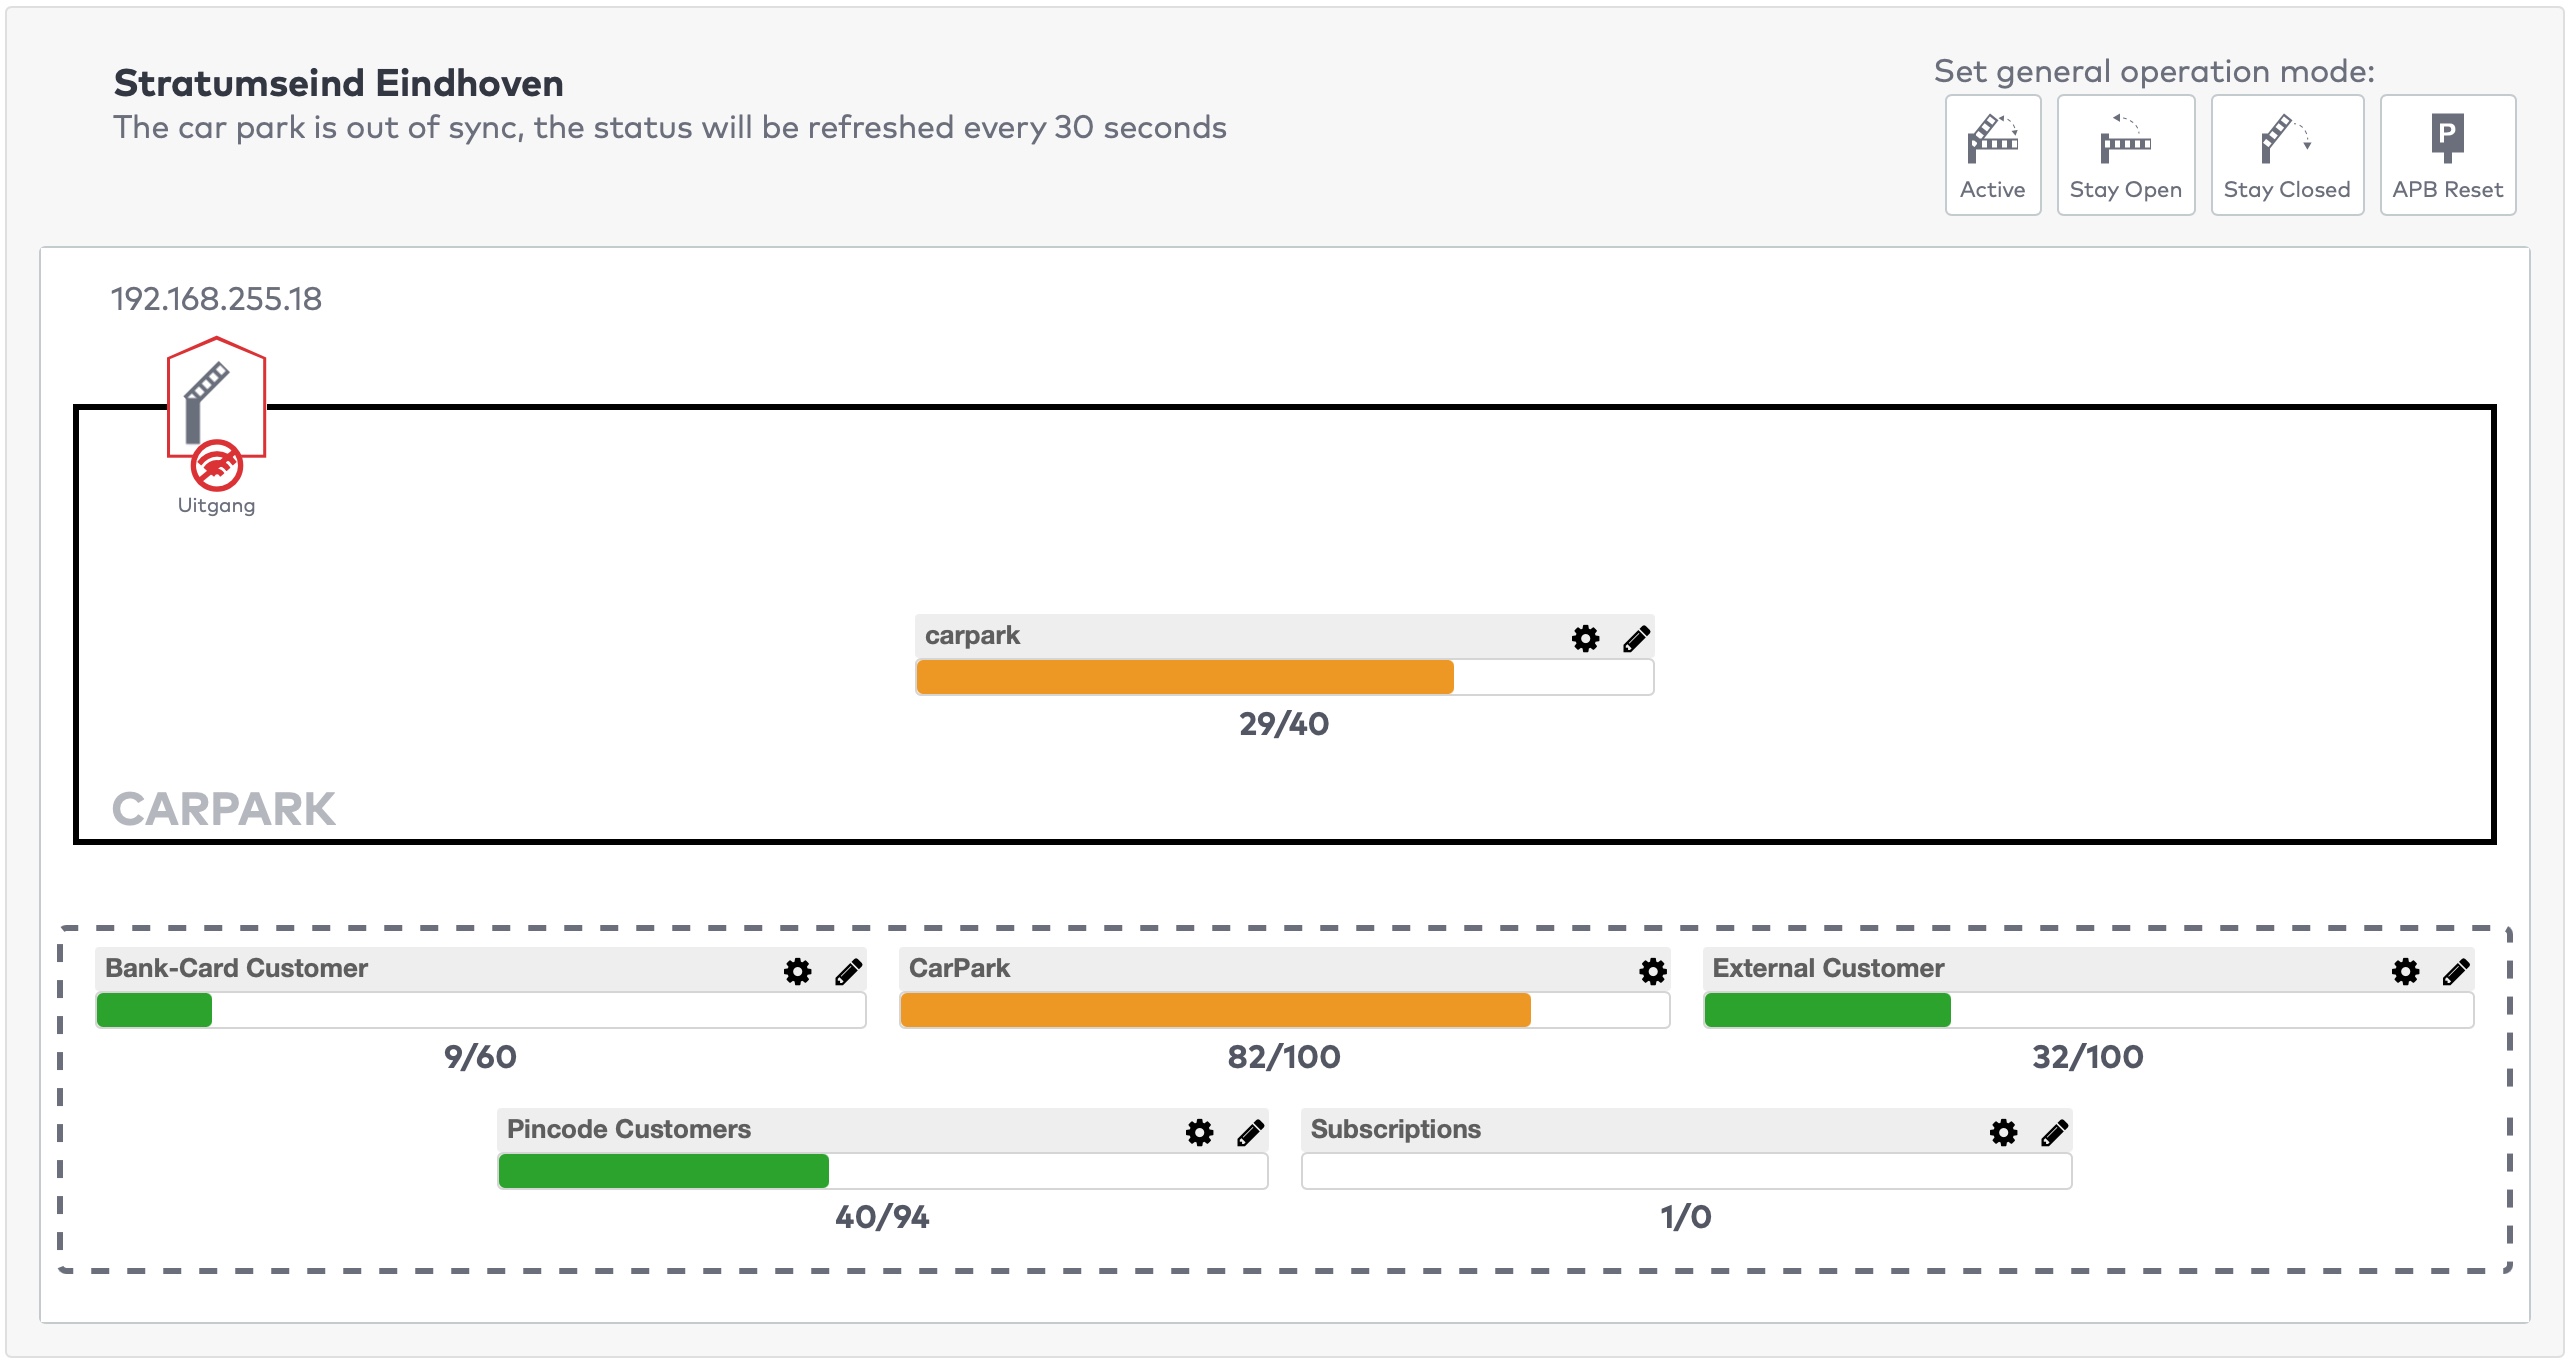Screen dimensions: 2574x1364
Task: Open Subscriptions settings gear
Action: click(x=2003, y=1132)
